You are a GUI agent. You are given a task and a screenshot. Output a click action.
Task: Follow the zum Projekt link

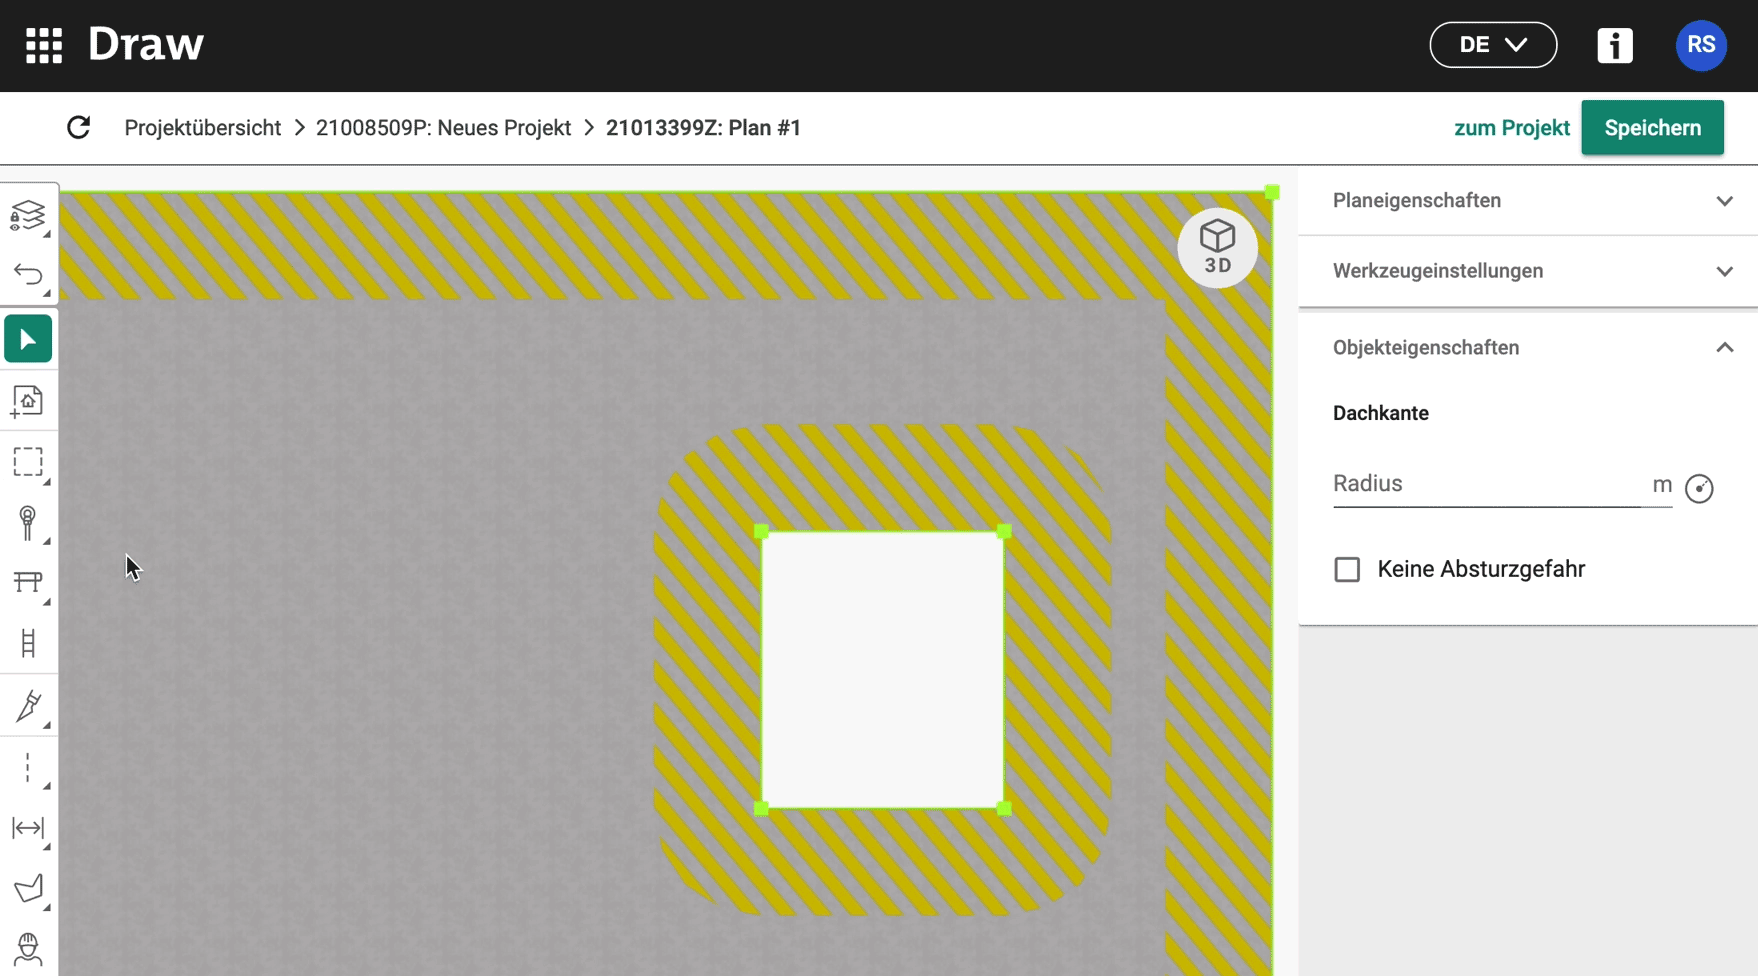pos(1511,128)
